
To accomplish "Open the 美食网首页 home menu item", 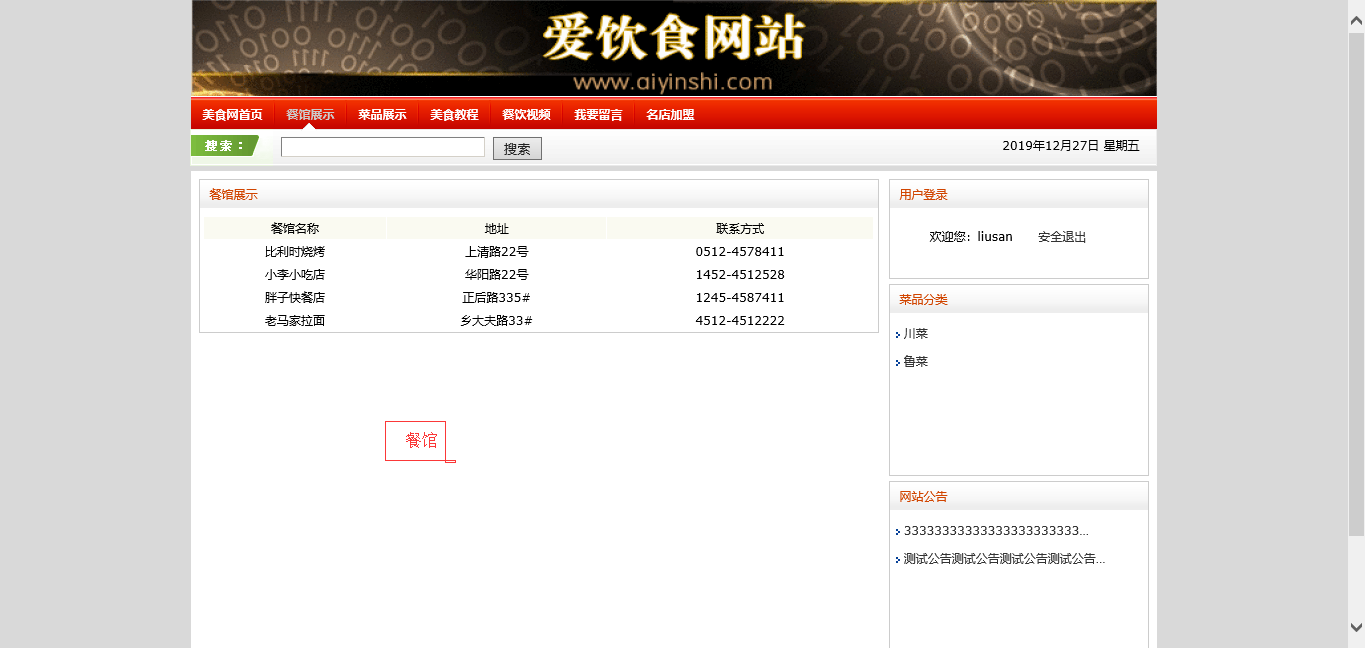I will (232, 115).
